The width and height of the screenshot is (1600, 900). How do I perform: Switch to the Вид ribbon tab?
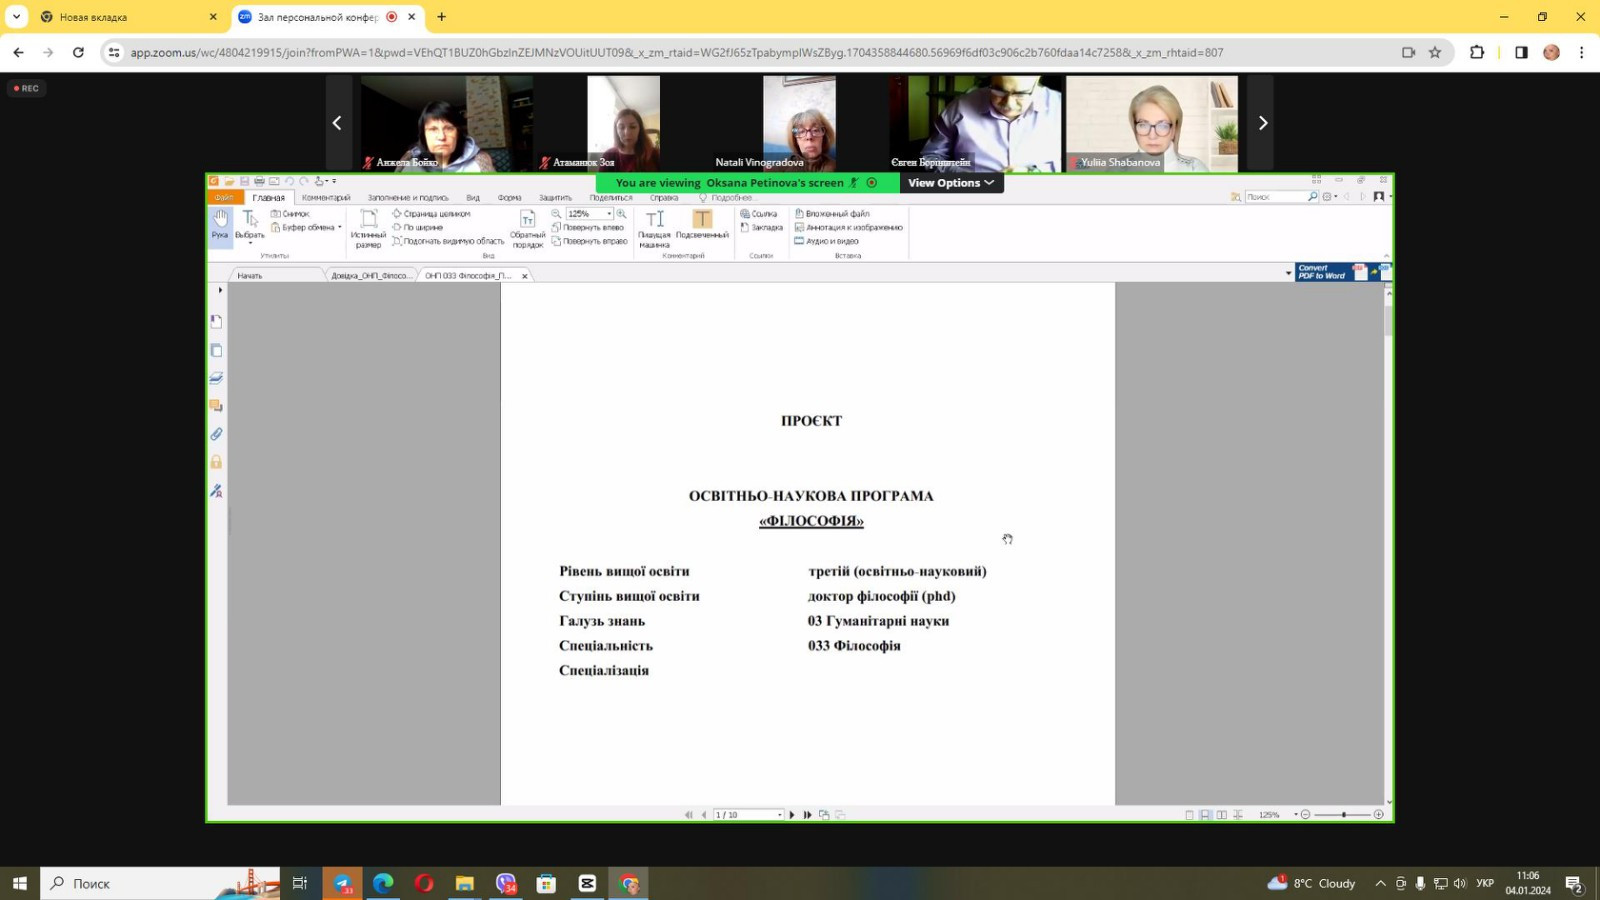473,198
